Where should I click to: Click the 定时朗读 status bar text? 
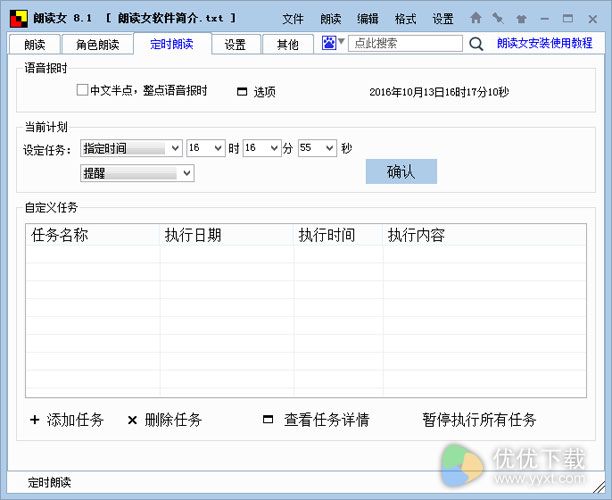pyautogui.click(x=49, y=482)
